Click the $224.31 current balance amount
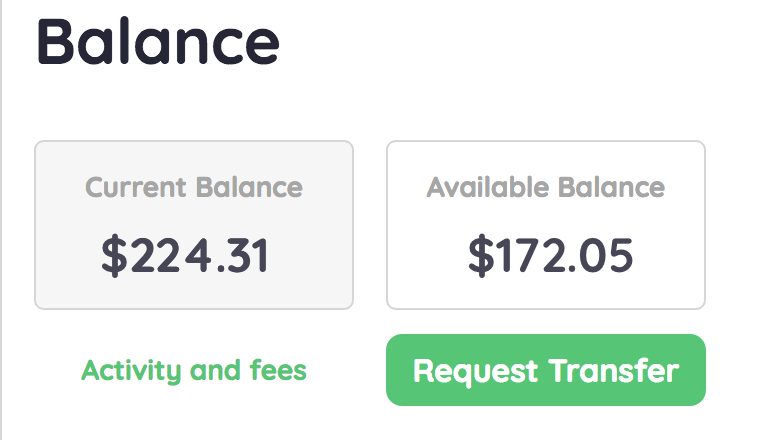 pyautogui.click(x=185, y=255)
